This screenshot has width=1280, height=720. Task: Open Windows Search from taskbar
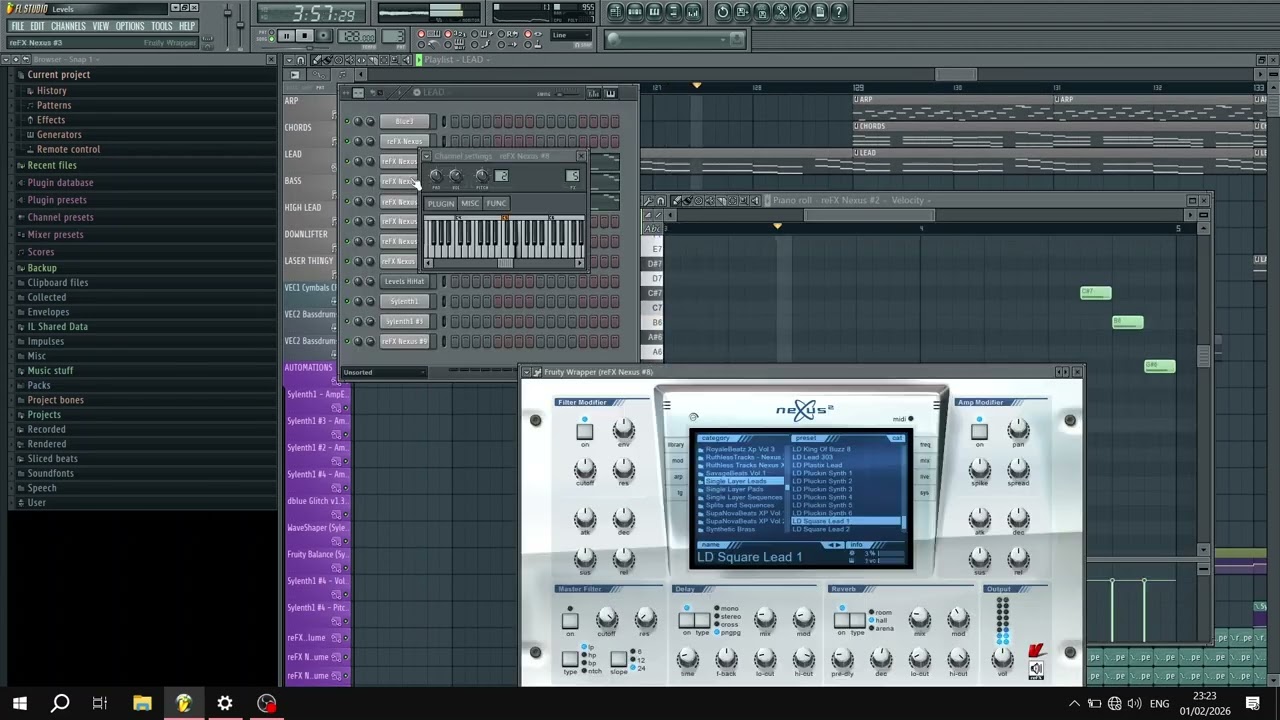pyautogui.click(x=60, y=703)
